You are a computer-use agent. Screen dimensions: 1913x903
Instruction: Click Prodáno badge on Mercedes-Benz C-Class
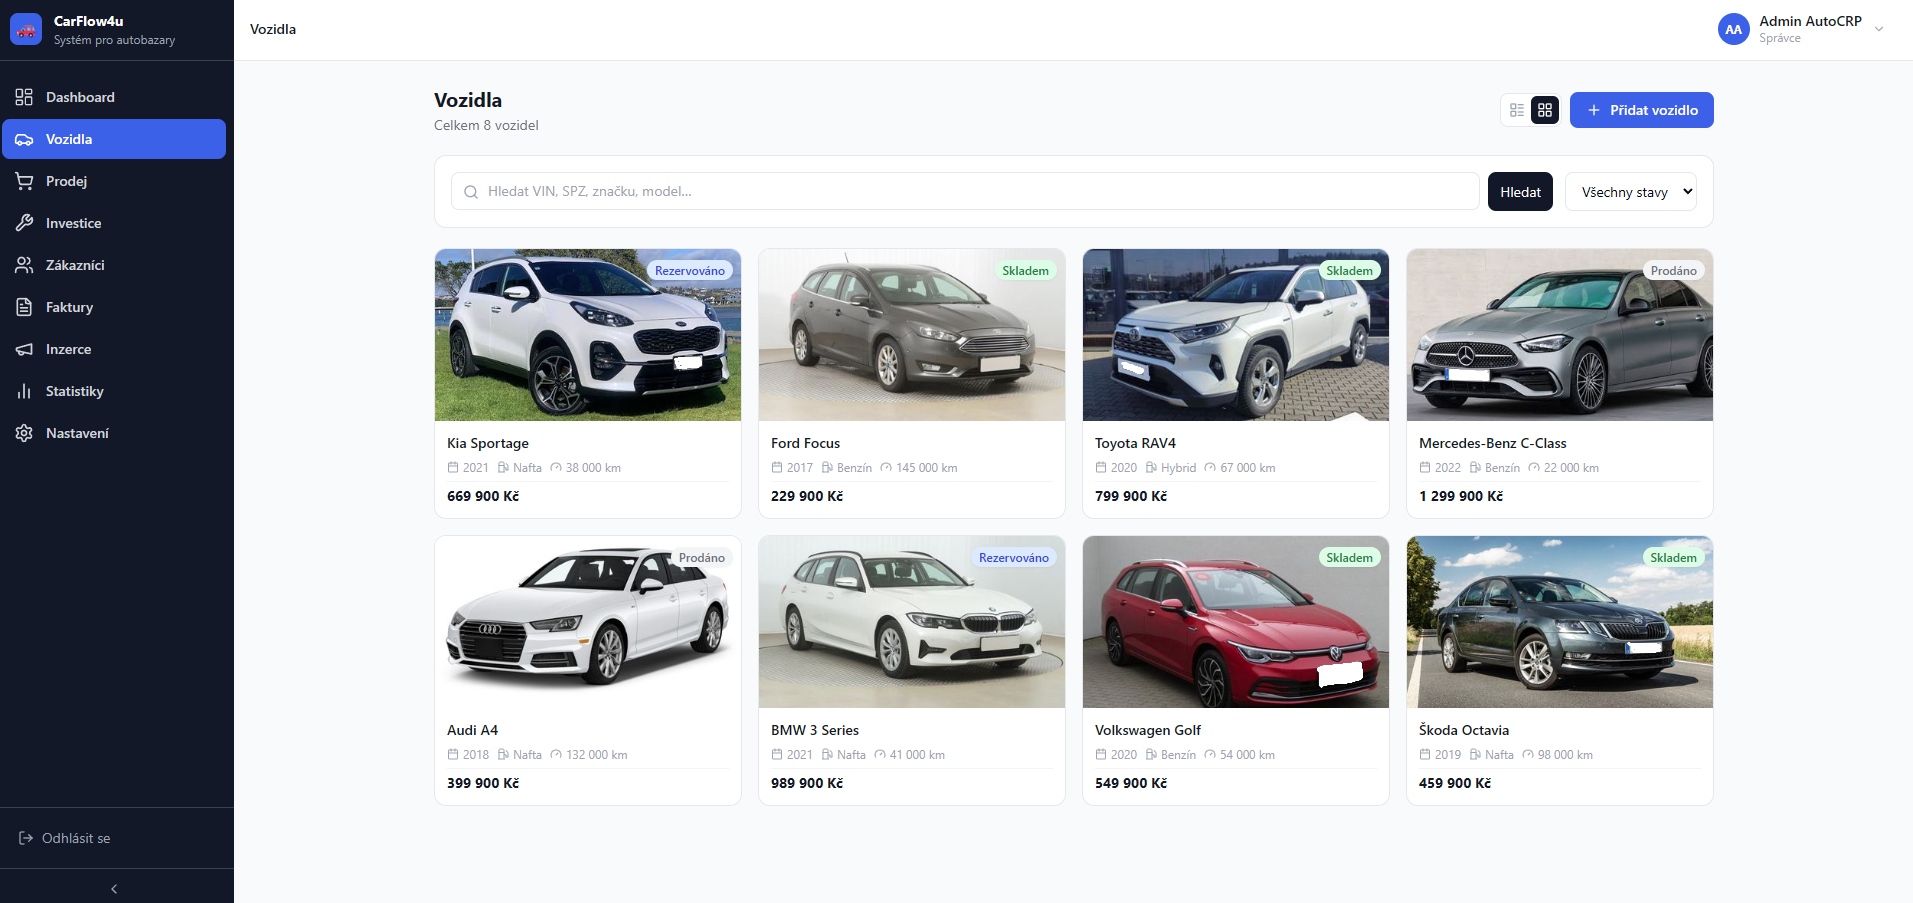click(x=1674, y=271)
